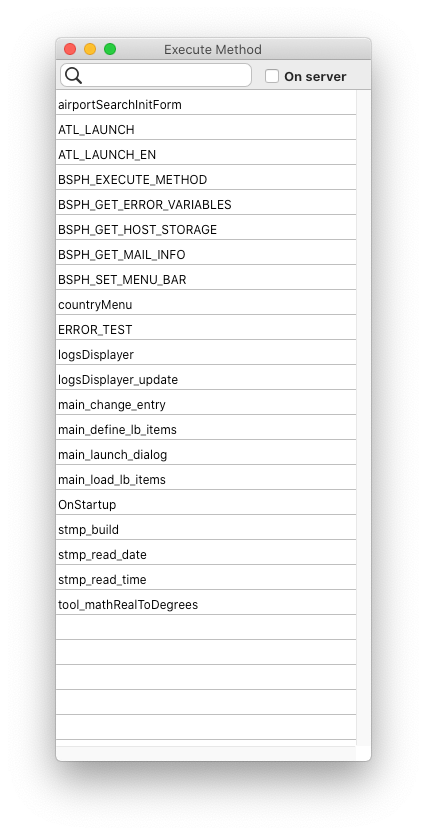Pick main_change_entry in the list
Image resolution: width=427 pixels, height=835 pixels.
[206, 405]
